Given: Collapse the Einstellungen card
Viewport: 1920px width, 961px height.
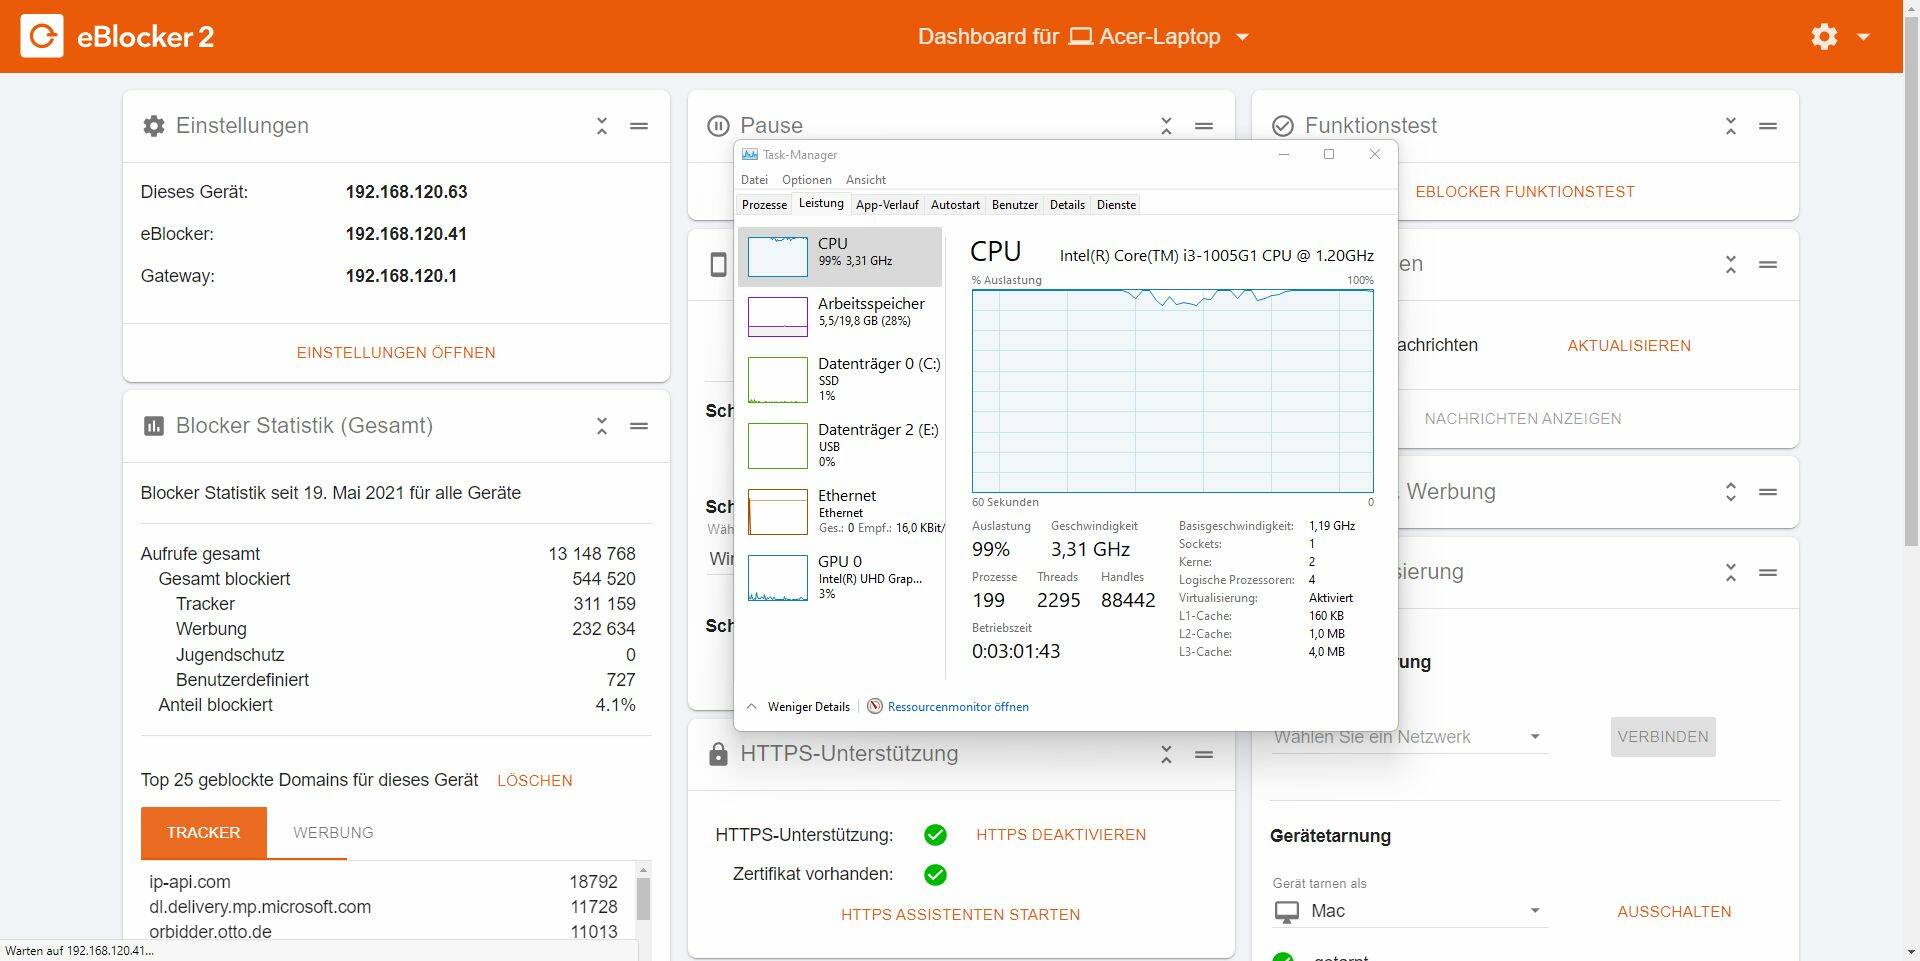Looking at the screenshot, I should [602, 126].
